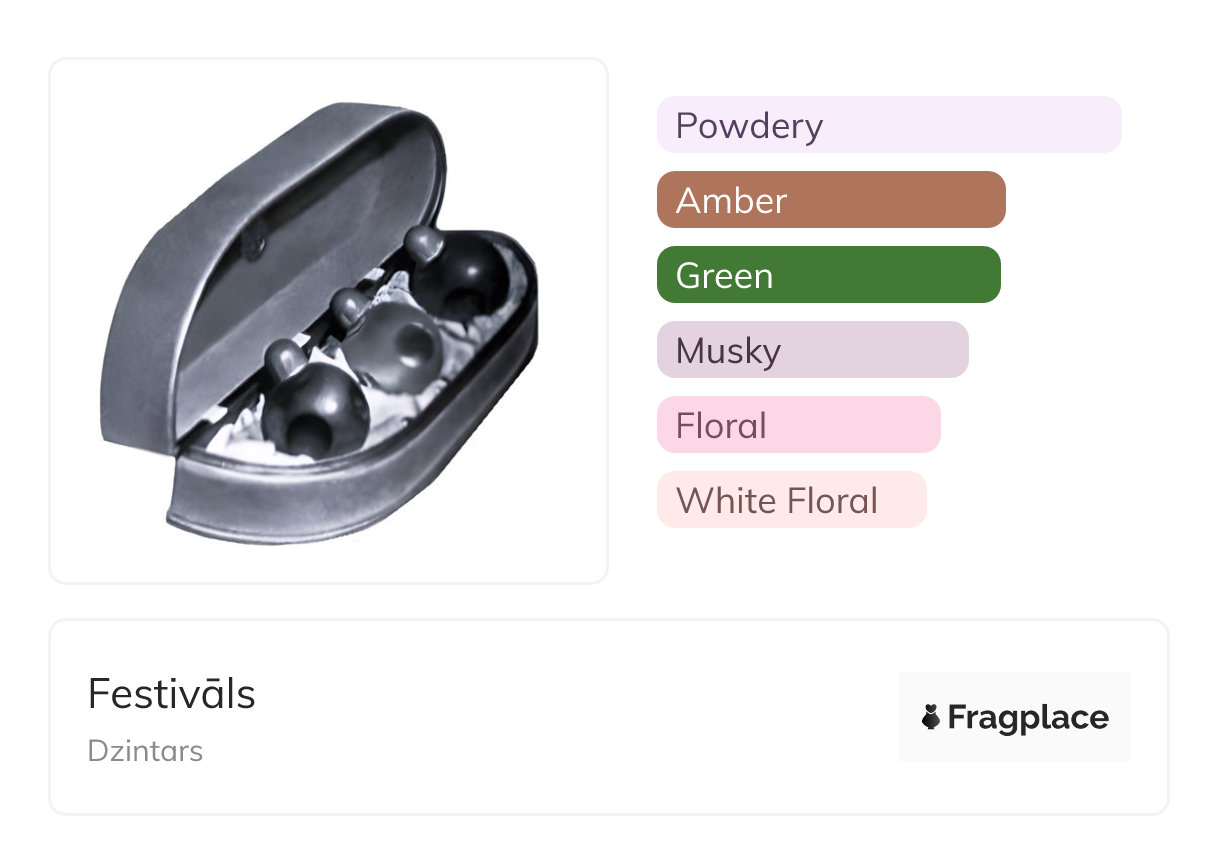This screenshot has height=864, width=1218.
Task: Select the Amber accord bar
Action: [830, 200]
